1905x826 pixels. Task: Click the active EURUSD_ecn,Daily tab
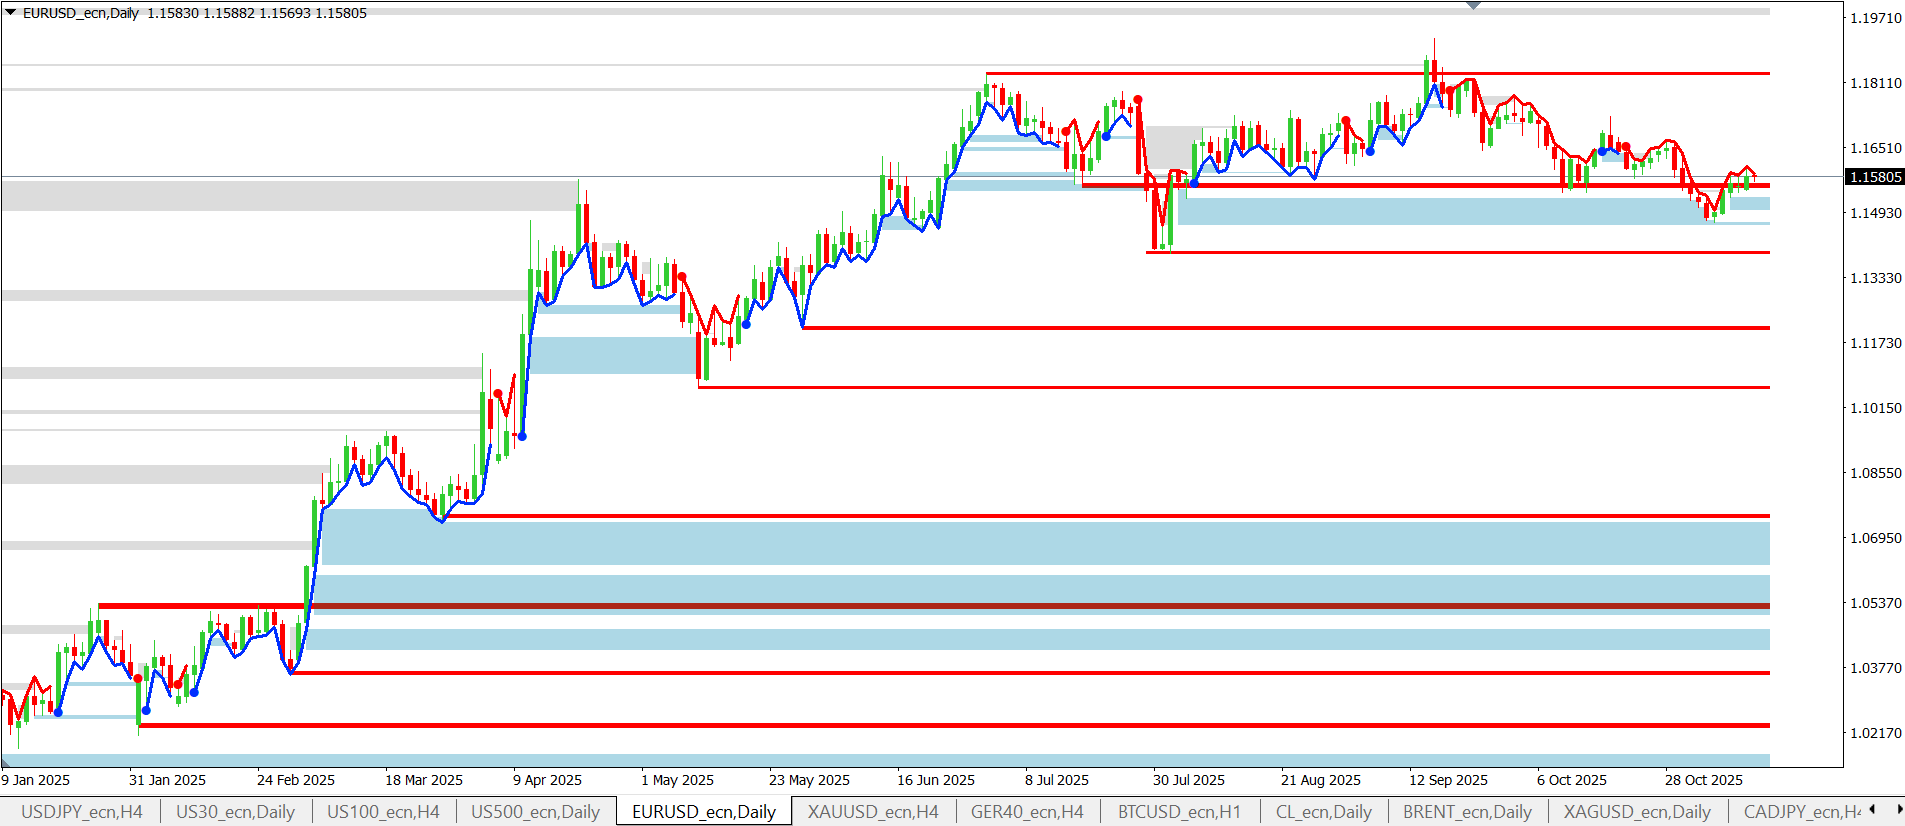[704, 812]
